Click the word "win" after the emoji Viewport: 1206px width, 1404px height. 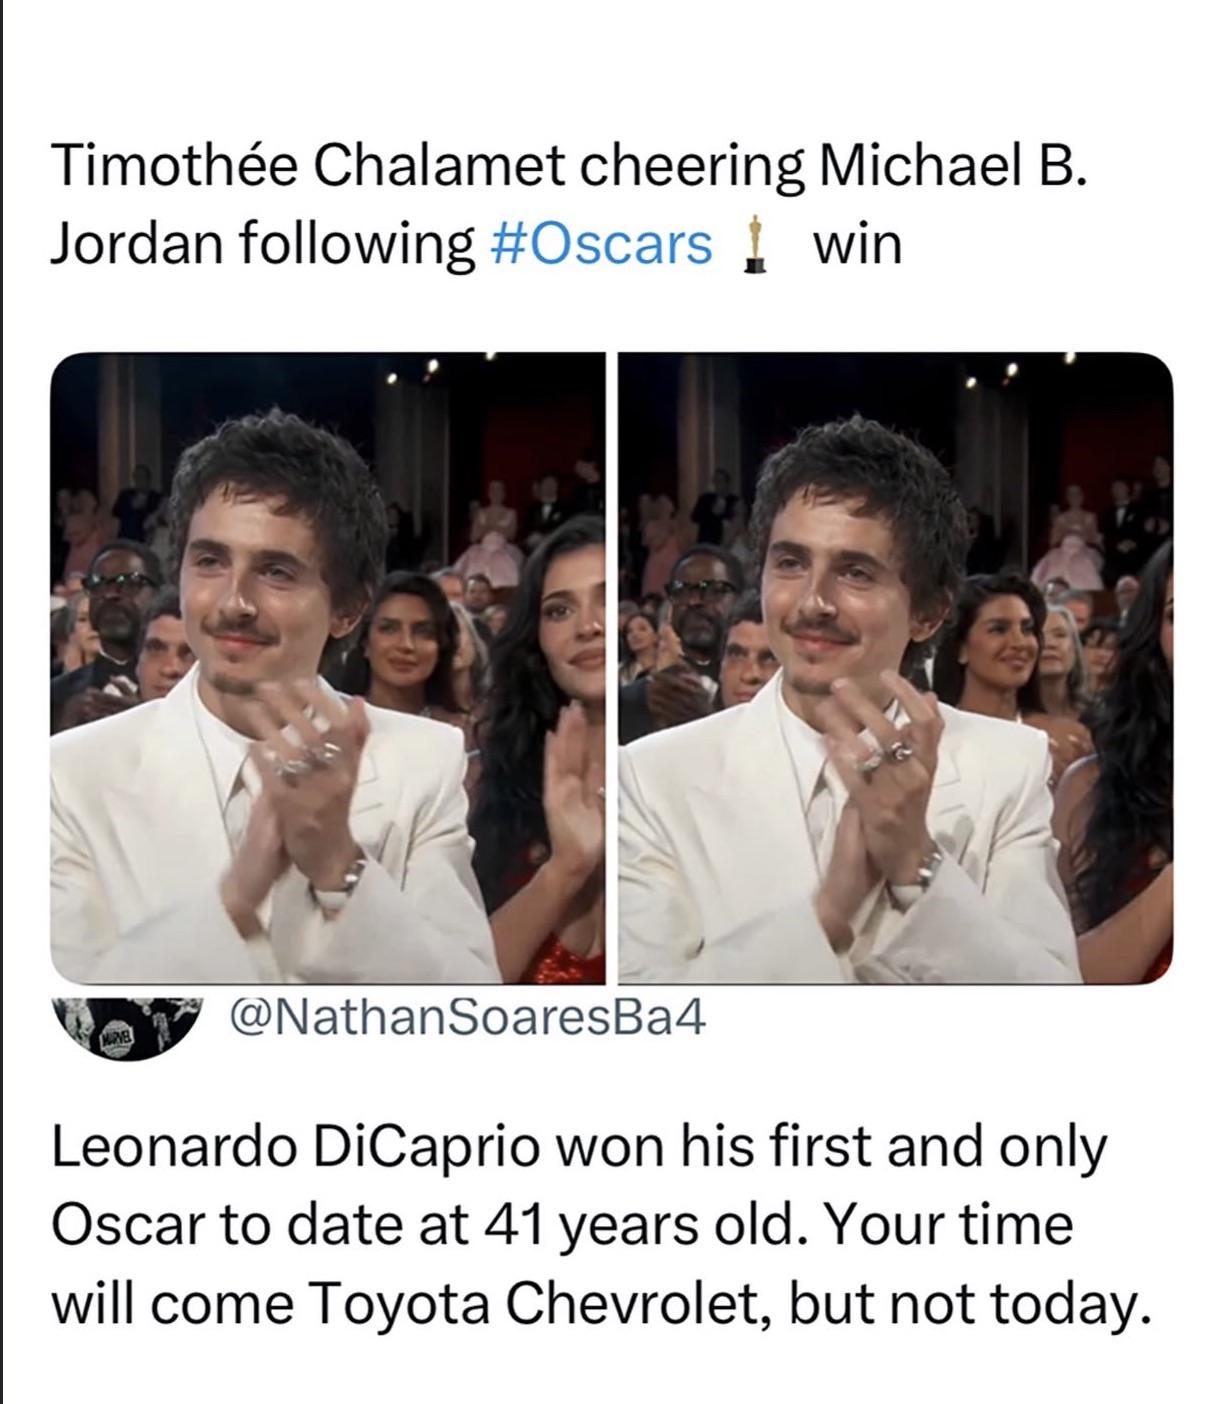(856, 243)
